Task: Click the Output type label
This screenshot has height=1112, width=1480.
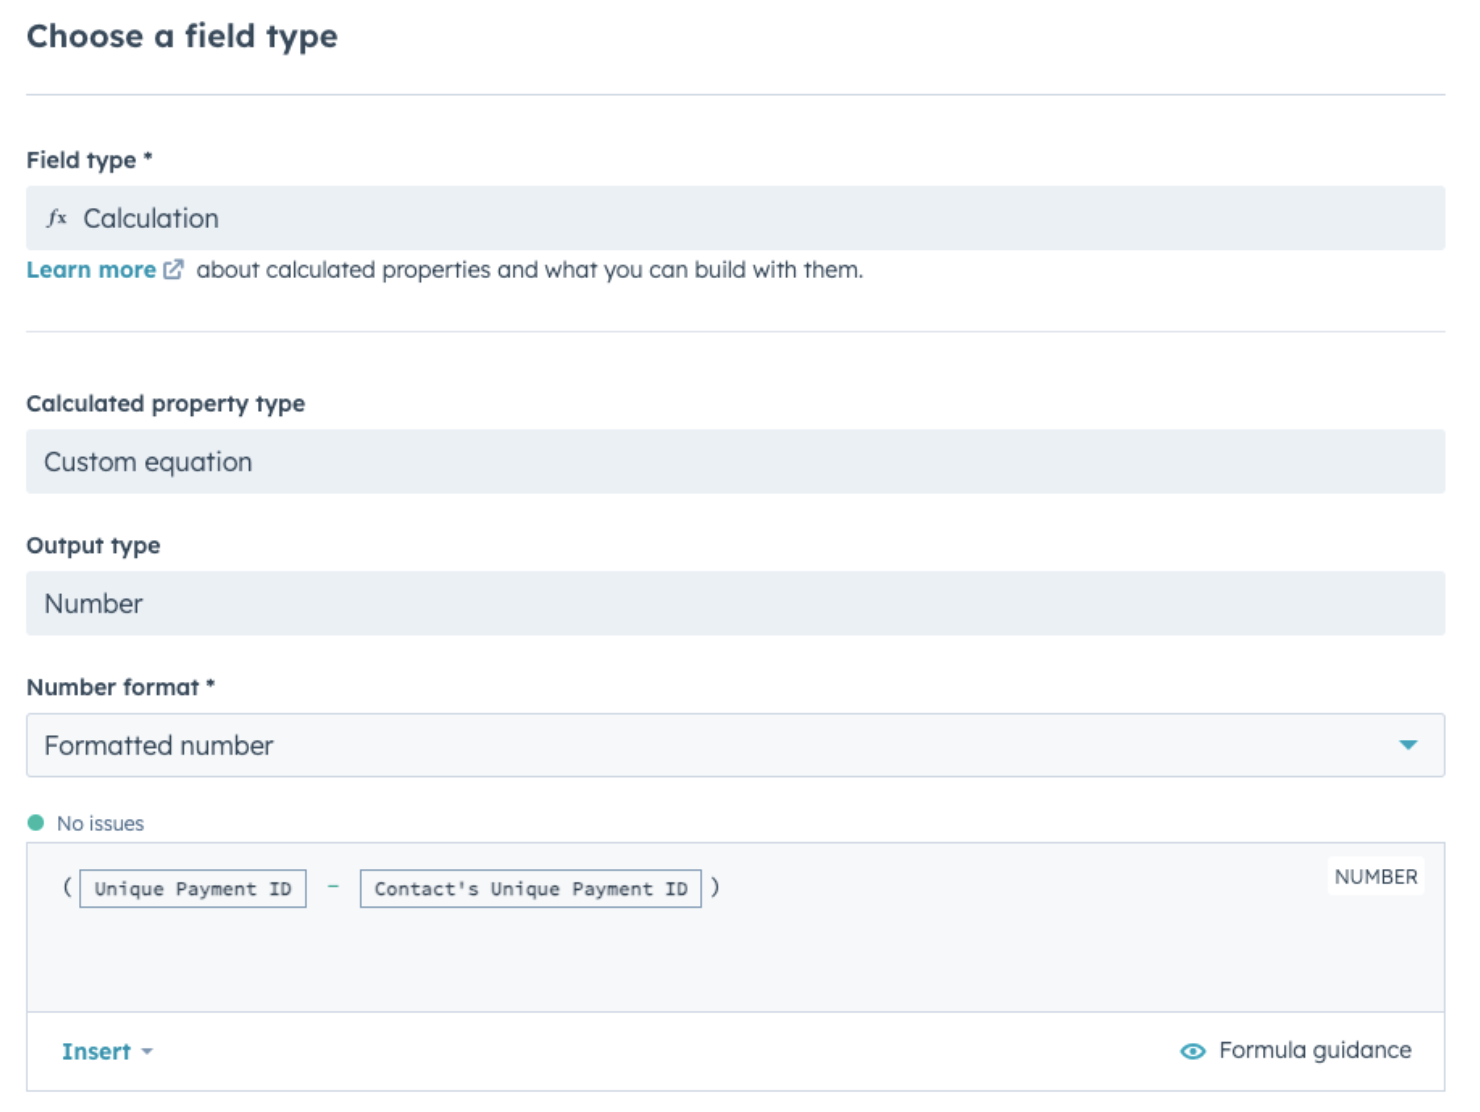Action: (93, 546)
